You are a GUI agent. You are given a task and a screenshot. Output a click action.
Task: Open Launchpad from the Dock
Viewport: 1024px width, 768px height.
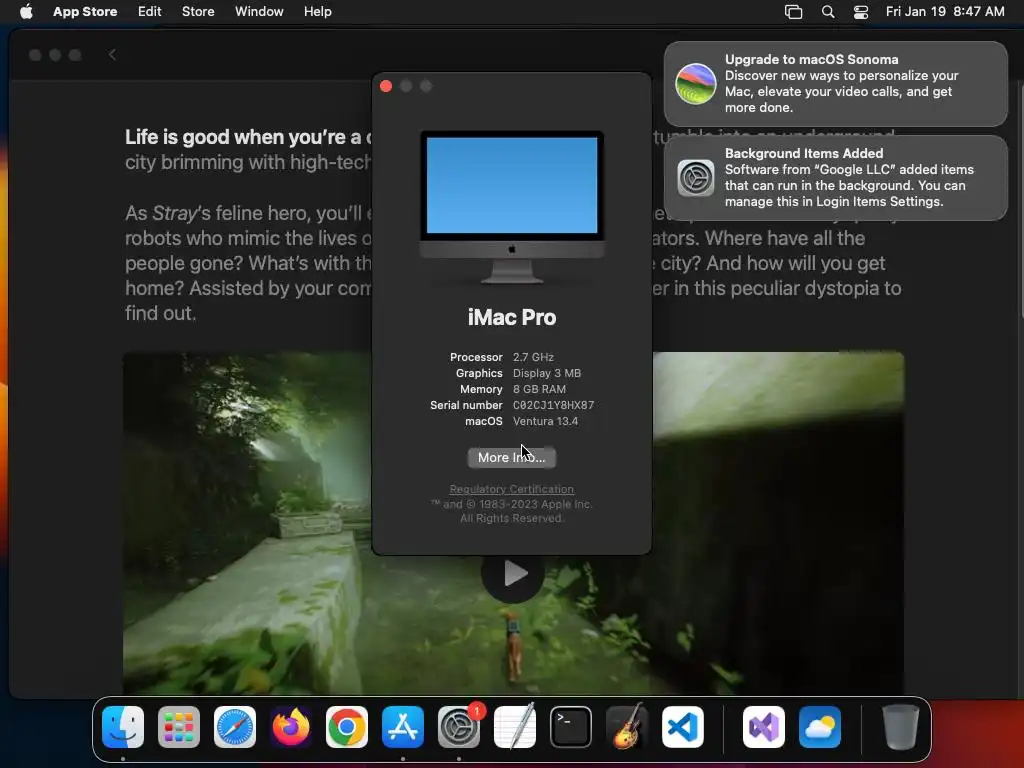179,727
